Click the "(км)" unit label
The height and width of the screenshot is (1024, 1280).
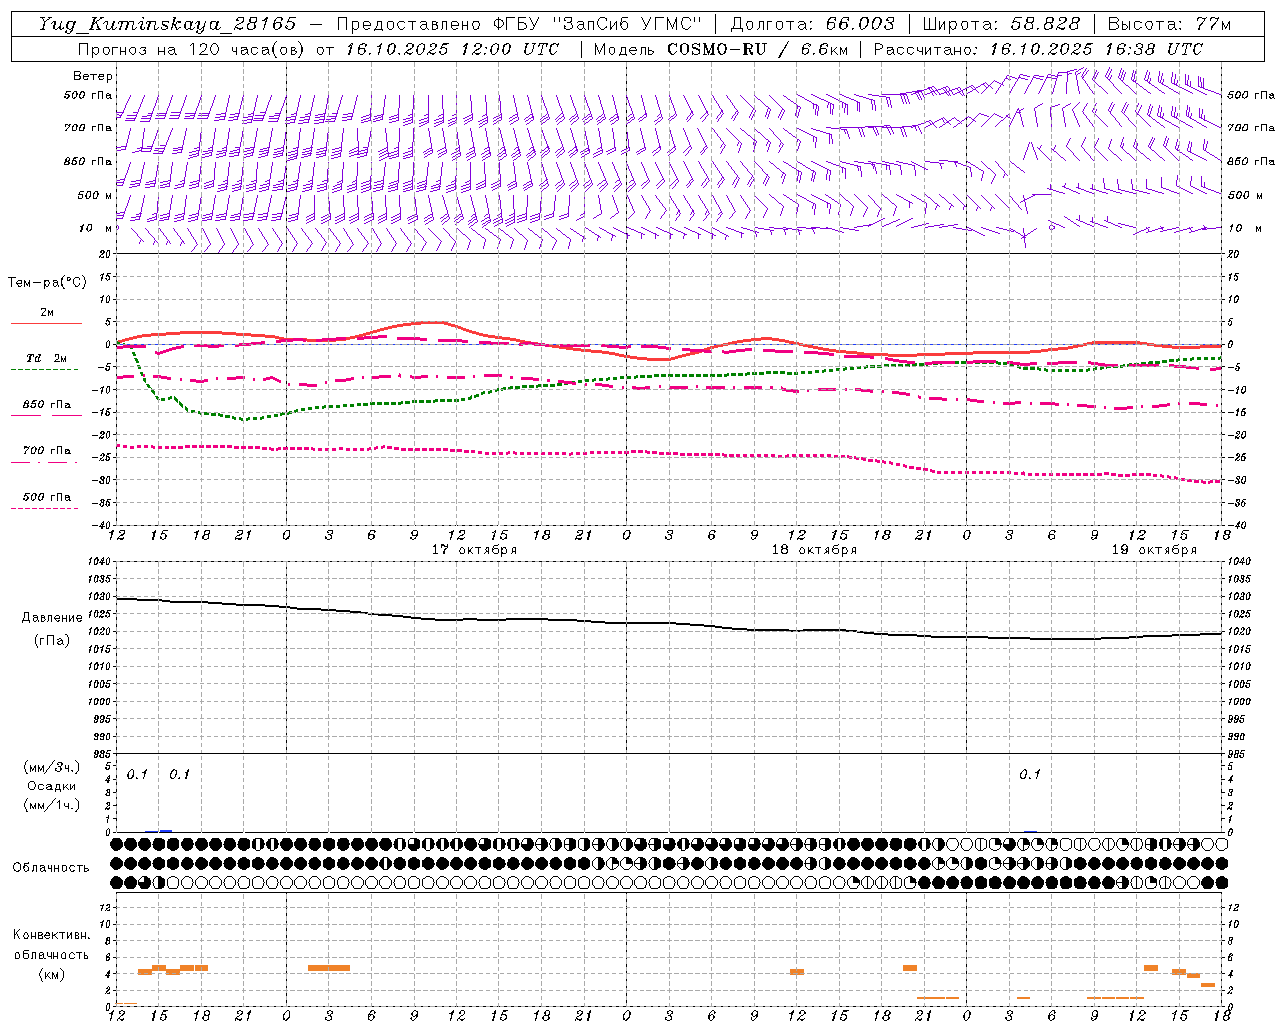51,974
